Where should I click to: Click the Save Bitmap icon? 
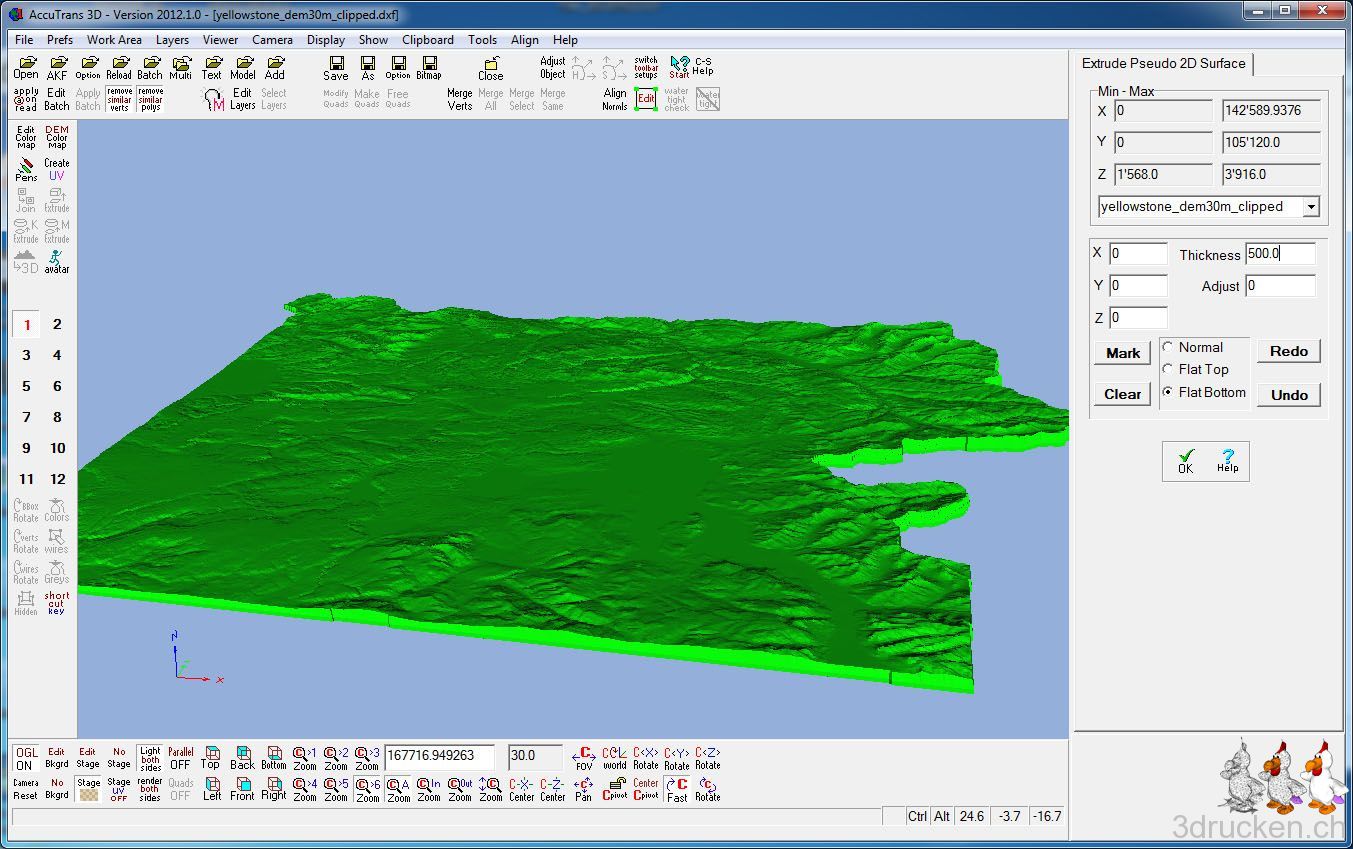tap(429, 67)
